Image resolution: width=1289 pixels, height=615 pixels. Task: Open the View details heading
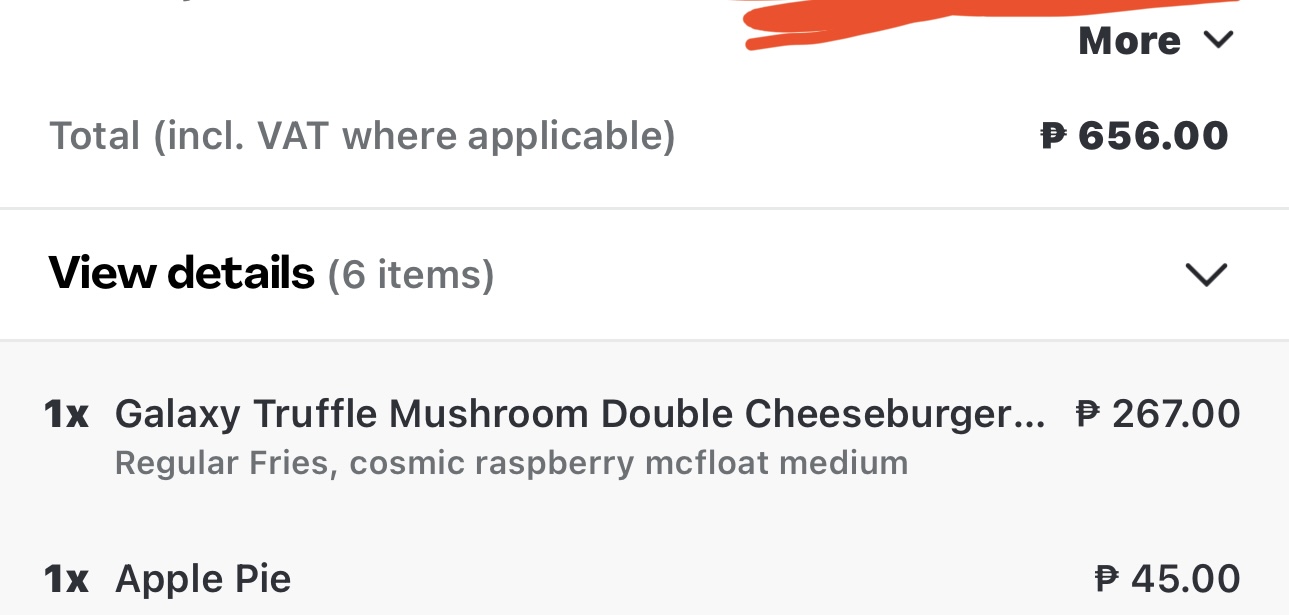click(181, 273)
